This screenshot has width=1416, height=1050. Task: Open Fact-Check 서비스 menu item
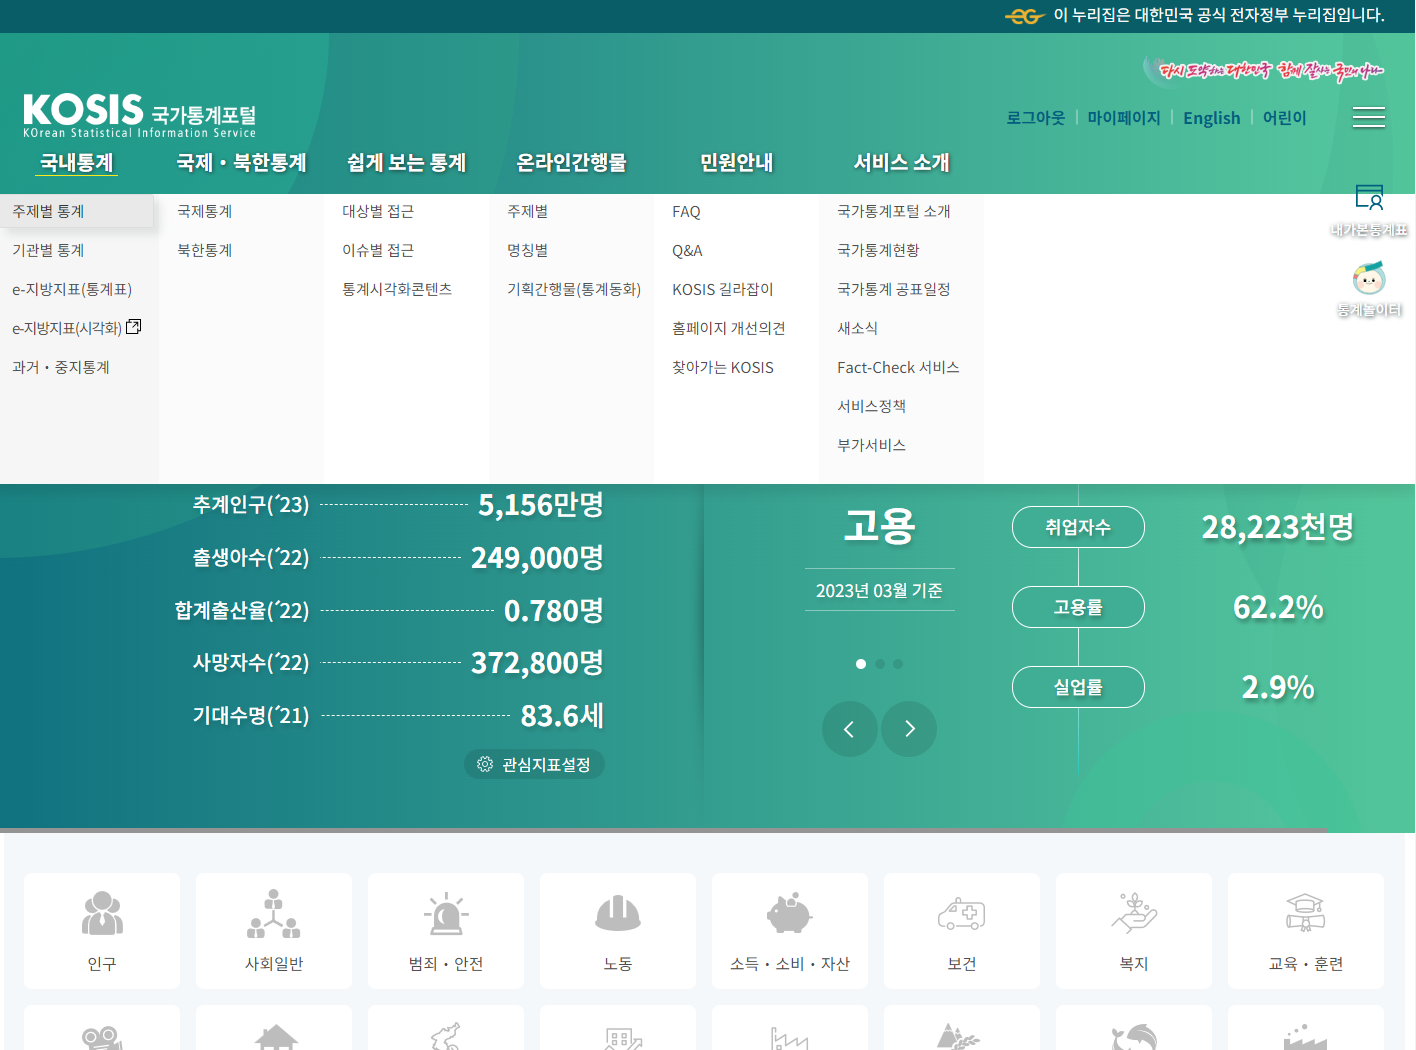898,367
